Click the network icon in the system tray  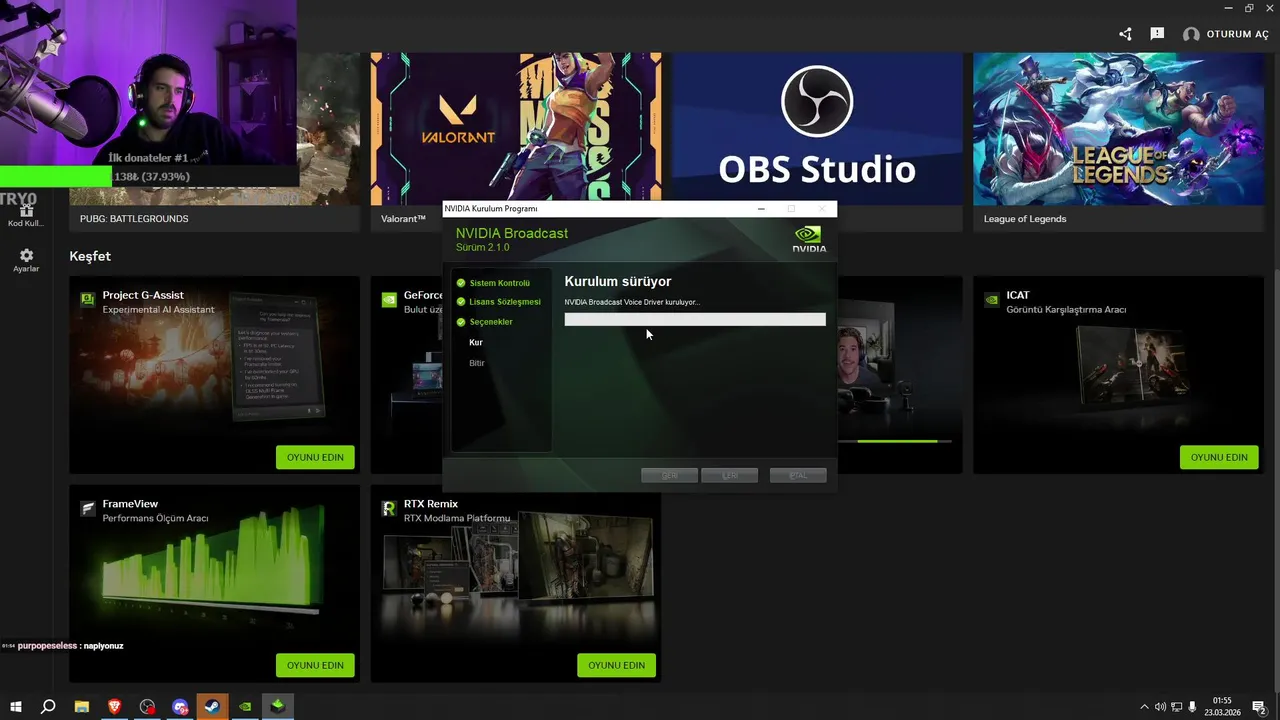coord(1176,707)
